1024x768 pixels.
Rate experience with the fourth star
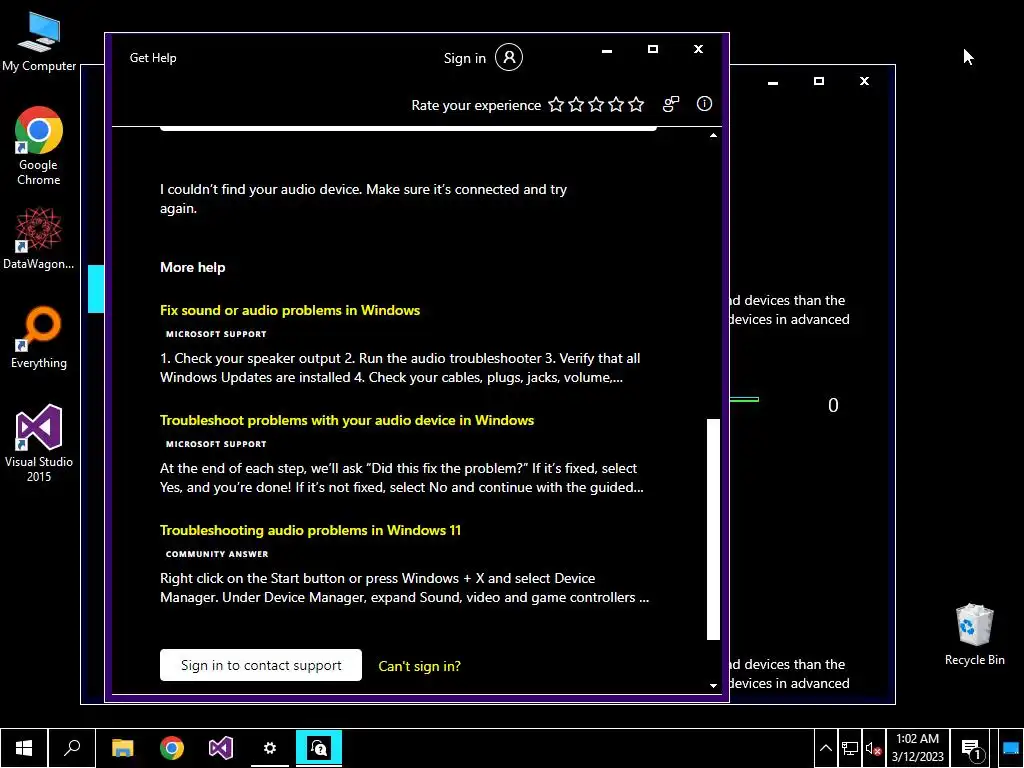[616, 104]
